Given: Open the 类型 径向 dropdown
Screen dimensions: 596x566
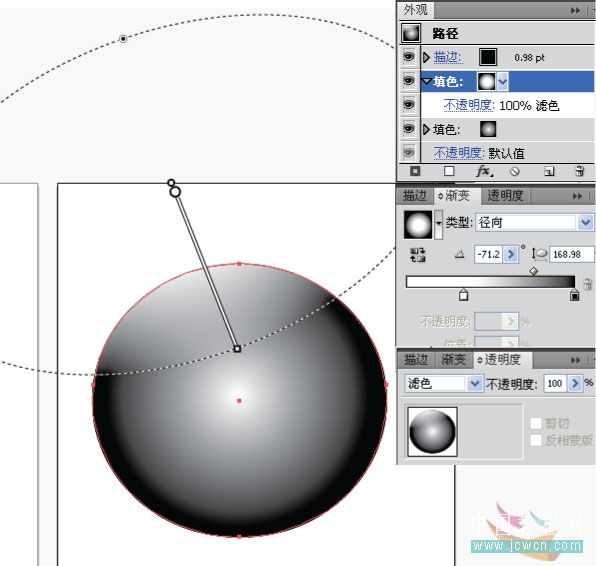Looking at the screenshot, I should [534, 223].
